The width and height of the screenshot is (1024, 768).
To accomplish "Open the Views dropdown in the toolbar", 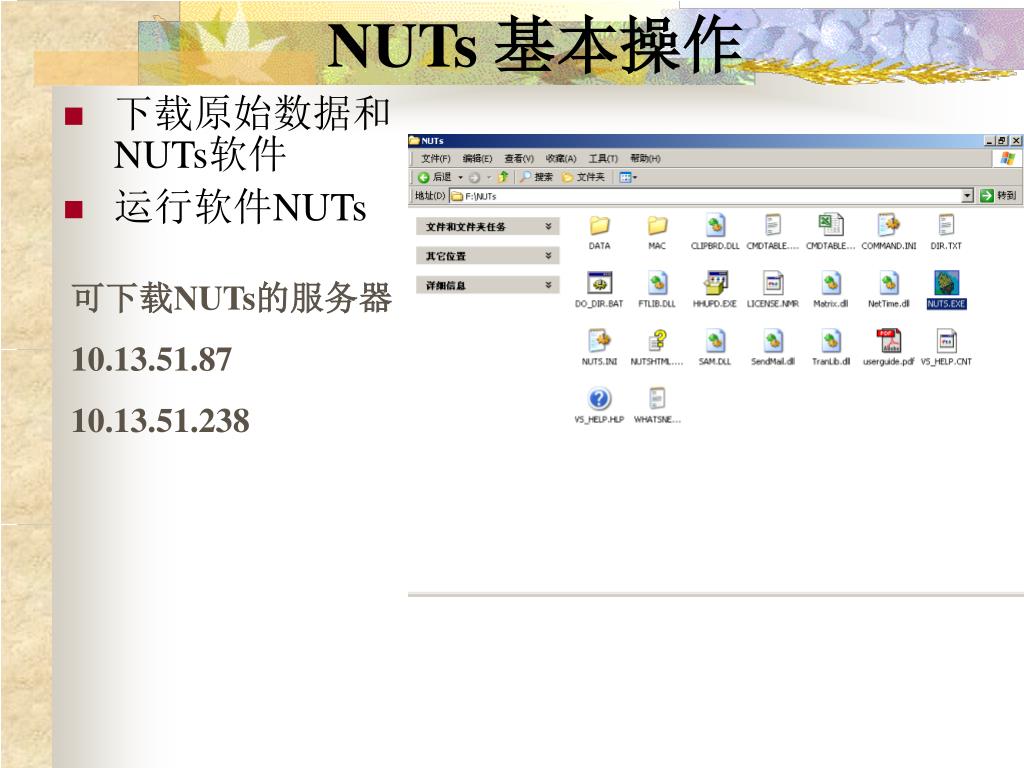I will pos(628,177).
